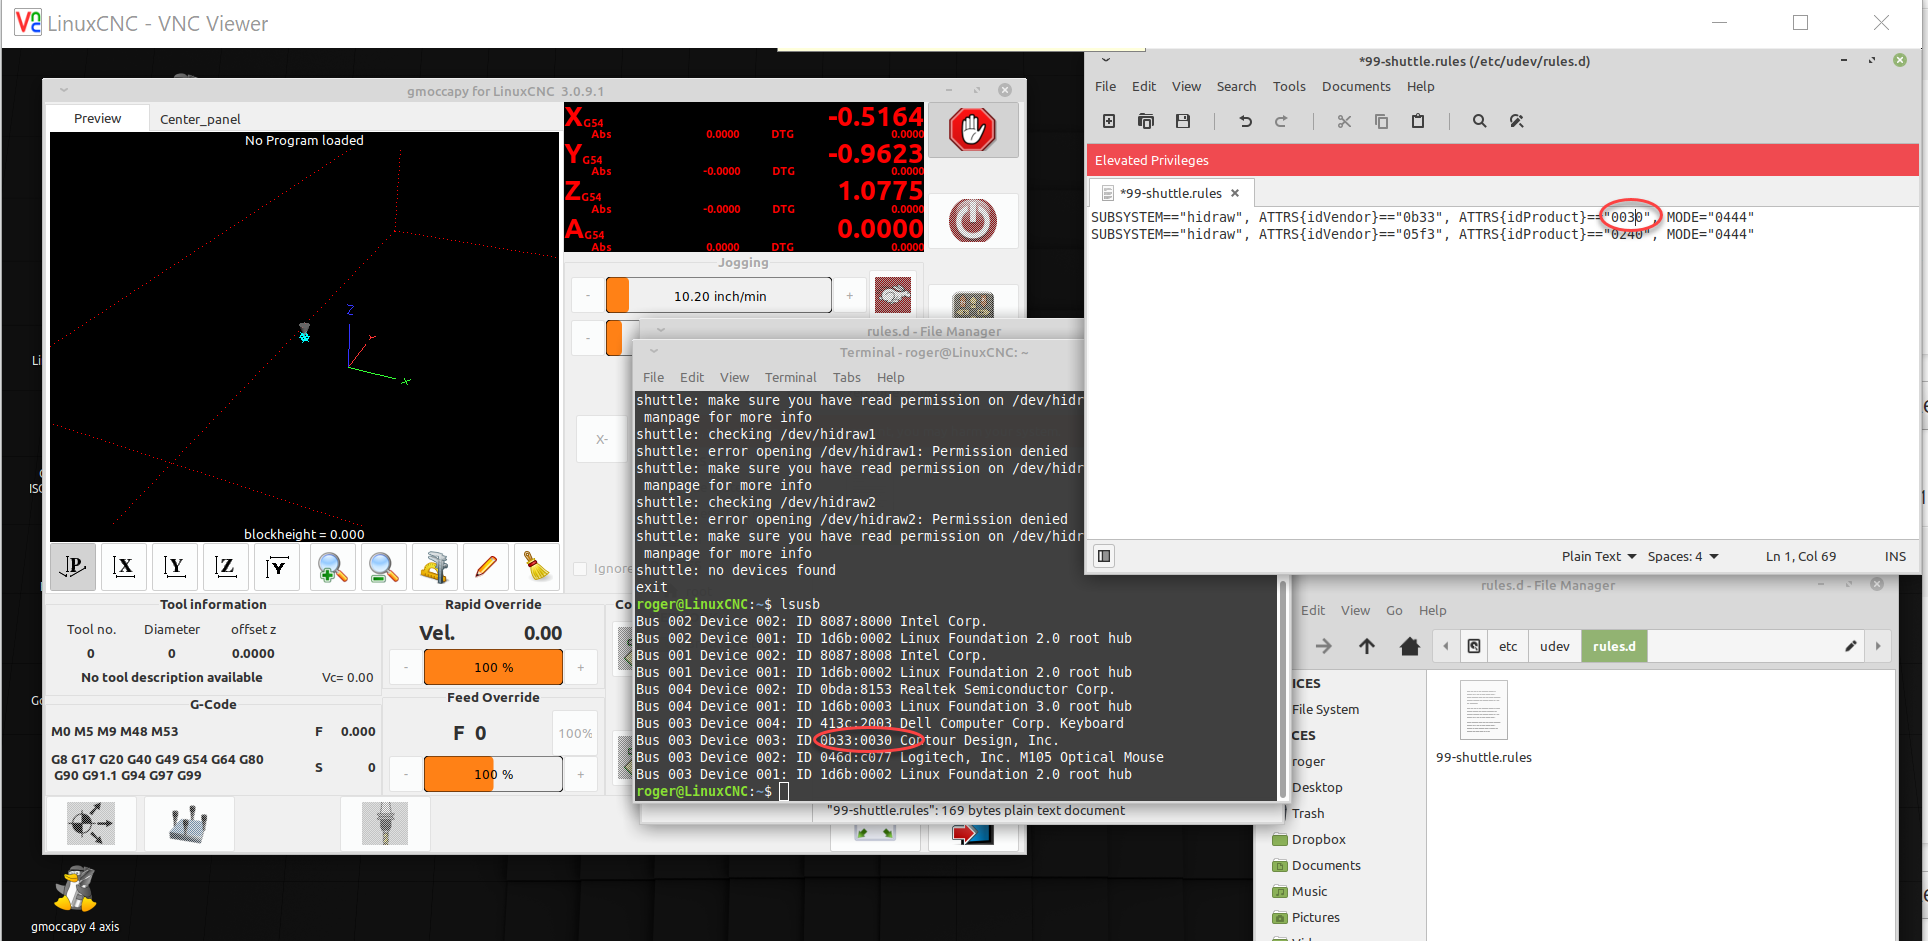Switch preview to Y view
1928x941 pixels.
(x=175, y=568)
